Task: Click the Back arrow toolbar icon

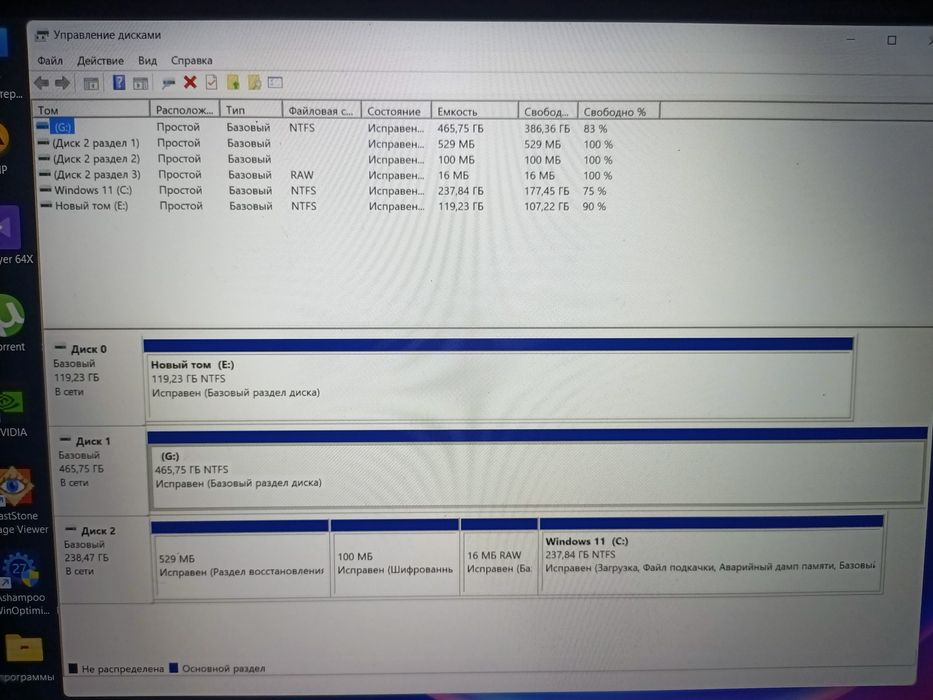Action: tap(42, 83)
